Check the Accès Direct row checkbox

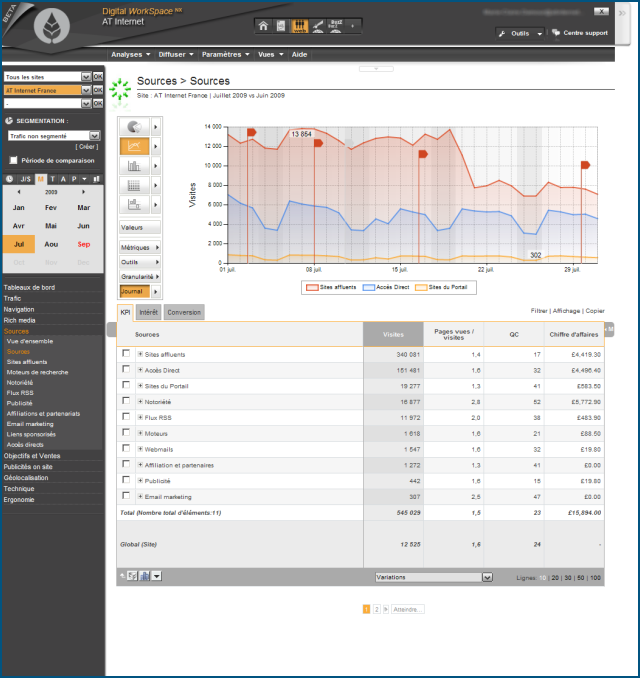pyautogui.click(x=126, y=369)
